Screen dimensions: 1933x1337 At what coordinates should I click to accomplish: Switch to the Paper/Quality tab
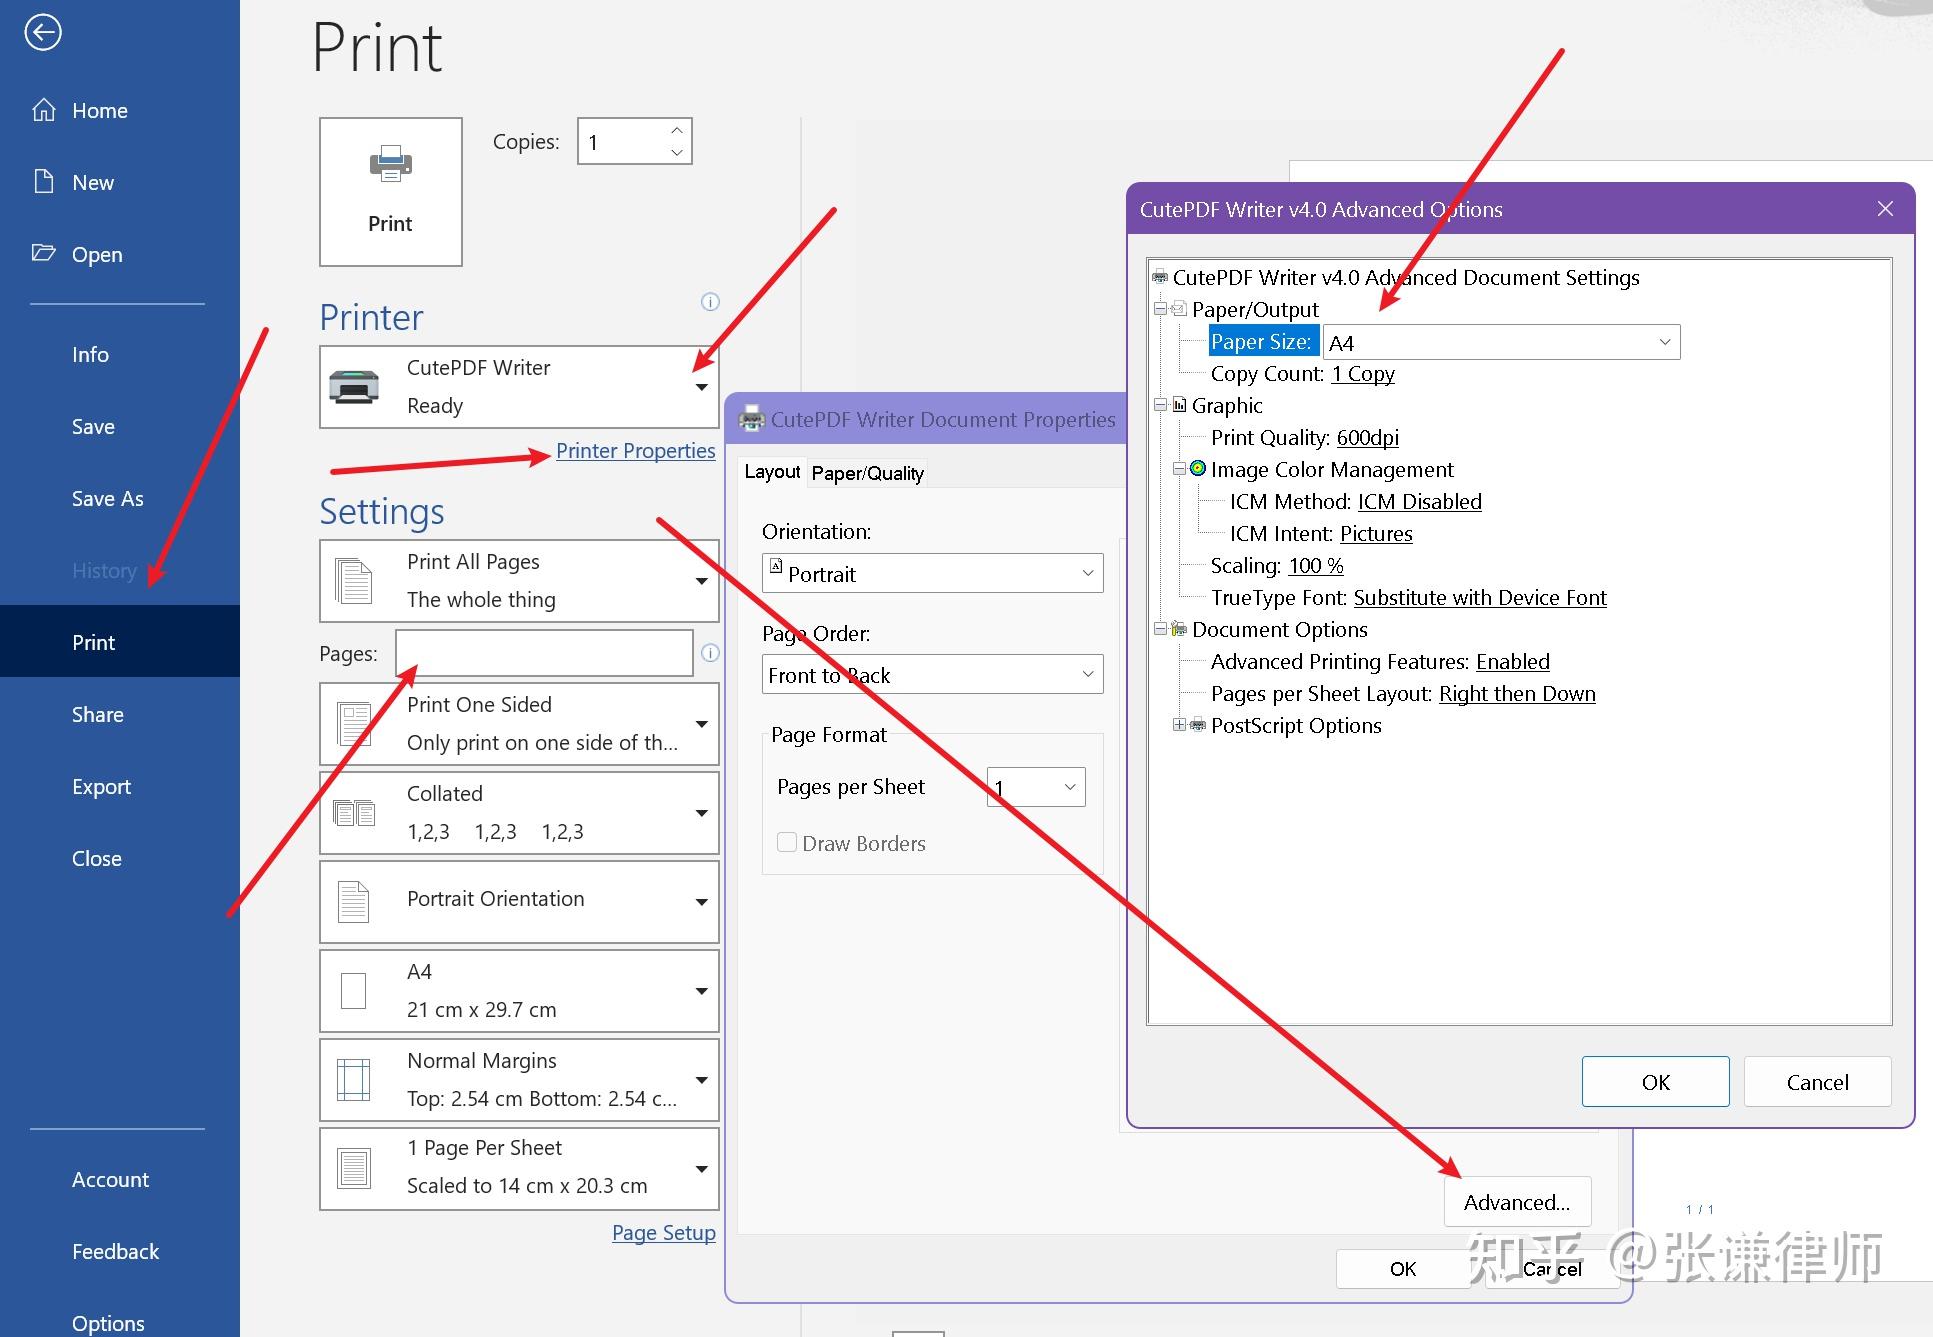(867, 473)
